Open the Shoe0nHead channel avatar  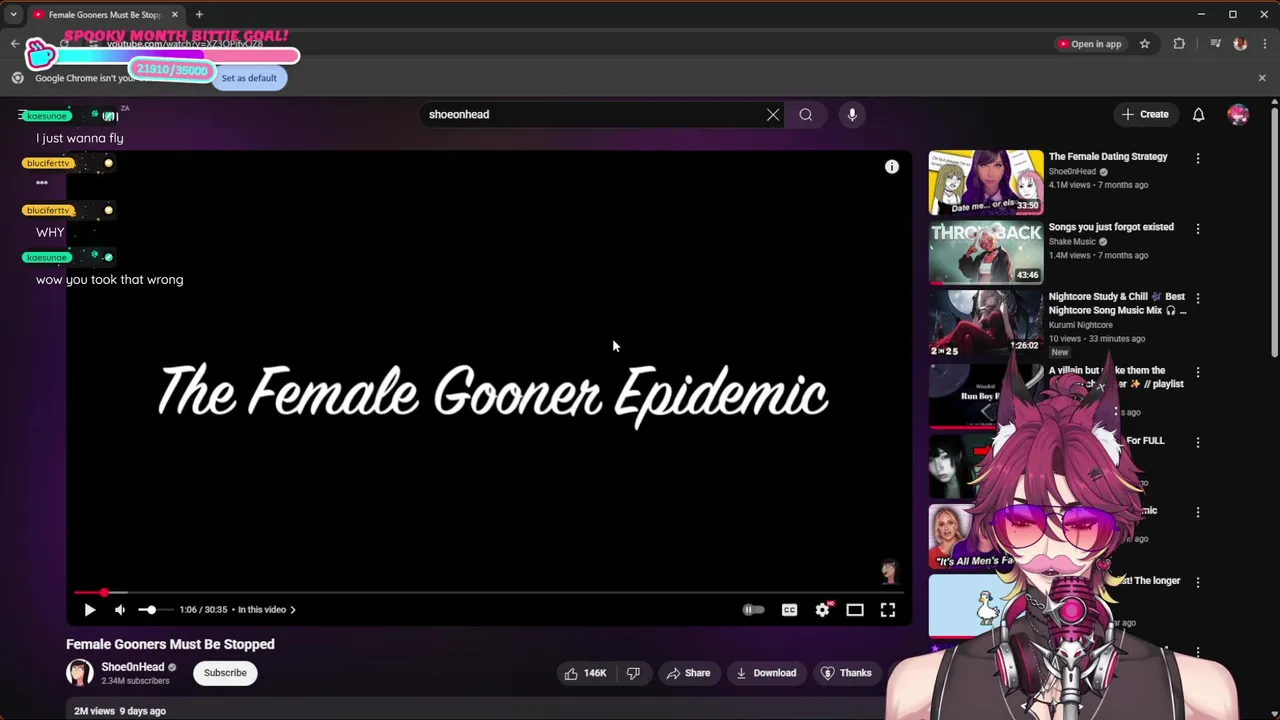[x=80, y=673]
